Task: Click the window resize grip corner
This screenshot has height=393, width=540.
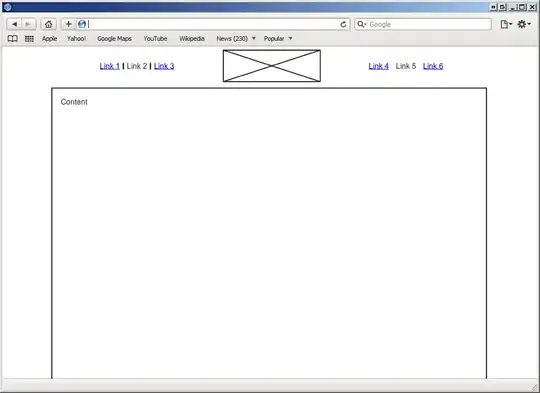Action: [x=534, y=387]
